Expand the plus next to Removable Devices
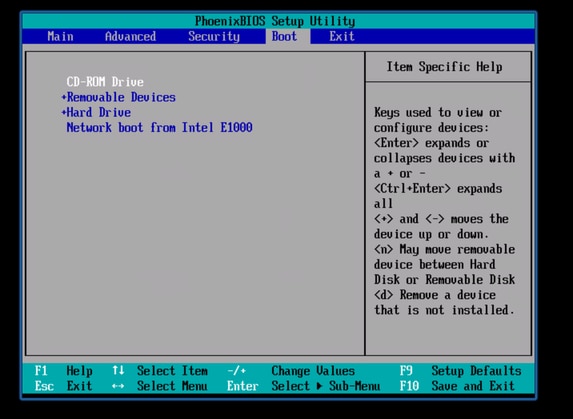 click(x=64, y=97)
